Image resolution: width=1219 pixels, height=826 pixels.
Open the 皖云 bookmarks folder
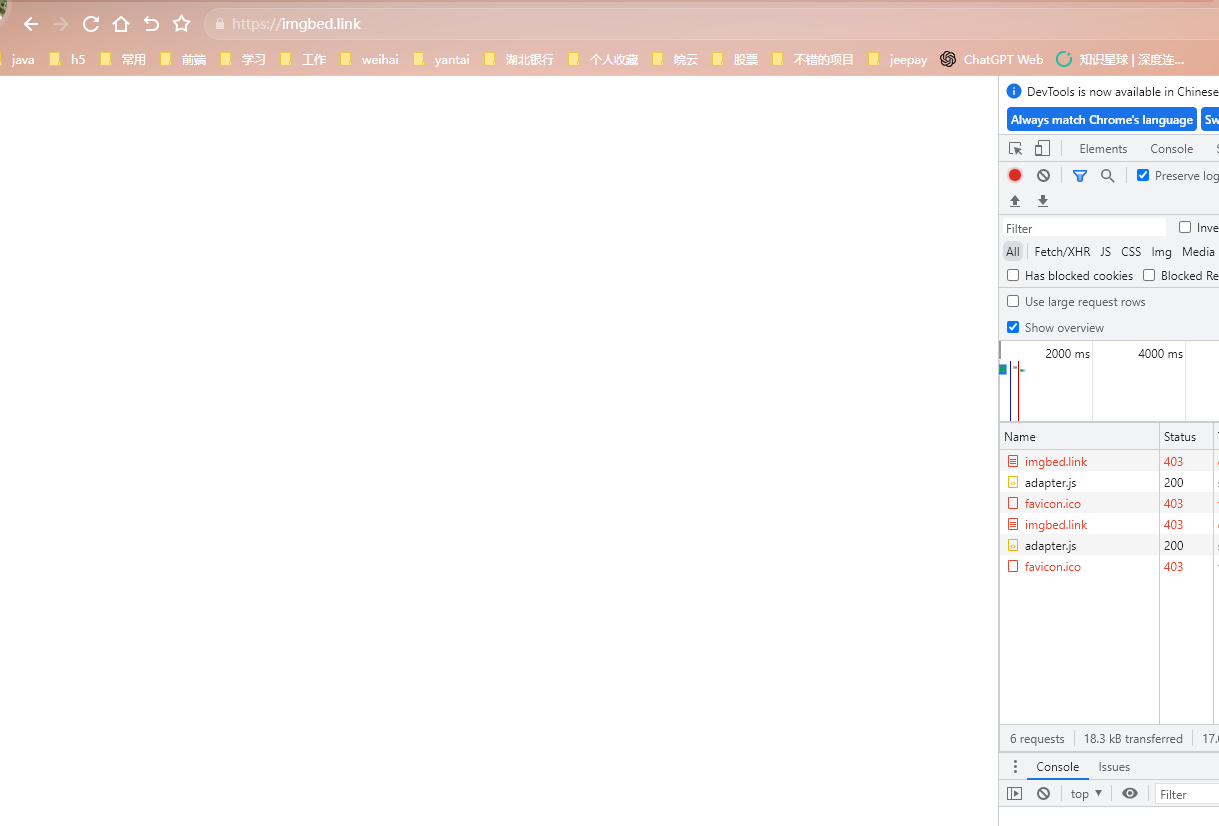tap(675, 60)
